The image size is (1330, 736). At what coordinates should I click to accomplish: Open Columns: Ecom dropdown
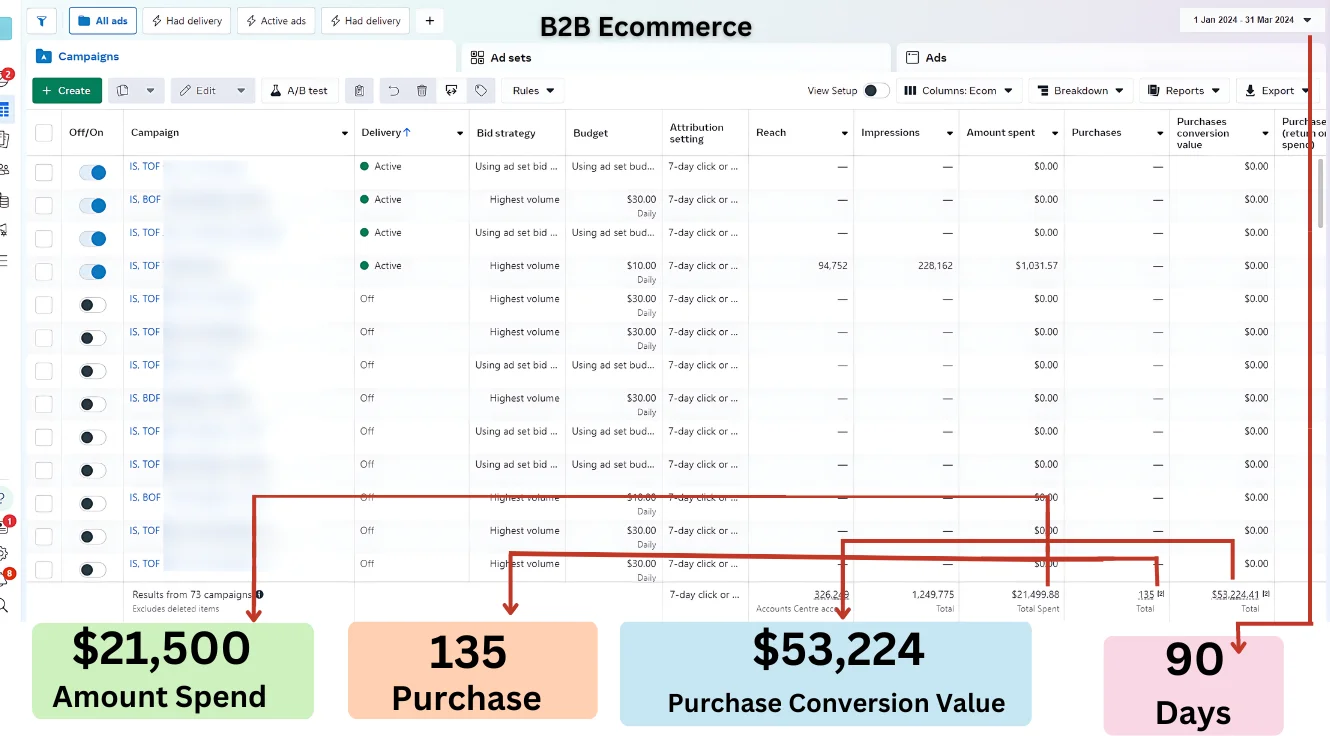coord(959,91)
